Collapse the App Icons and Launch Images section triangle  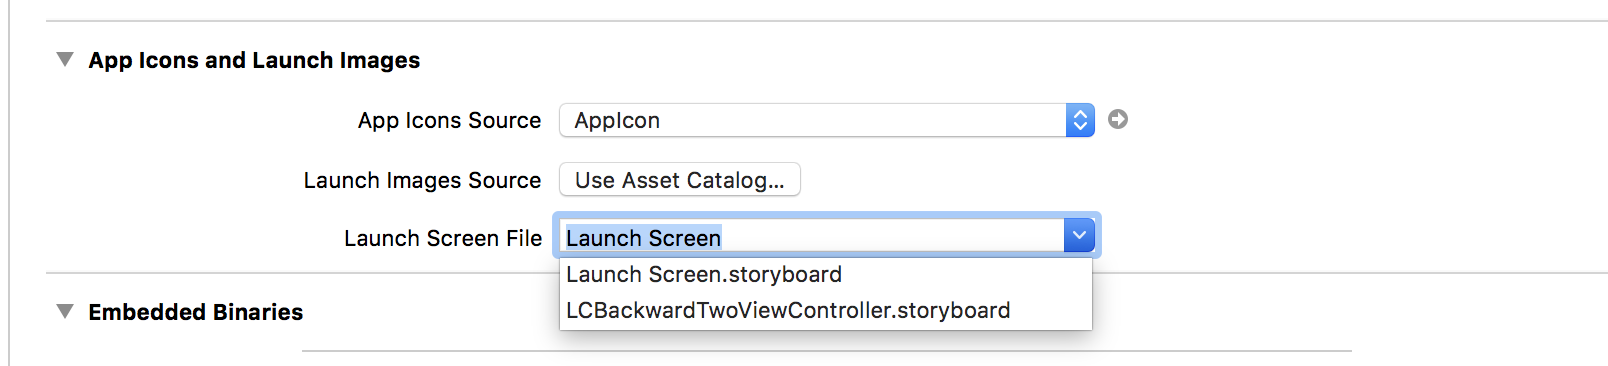pos(65,60)
